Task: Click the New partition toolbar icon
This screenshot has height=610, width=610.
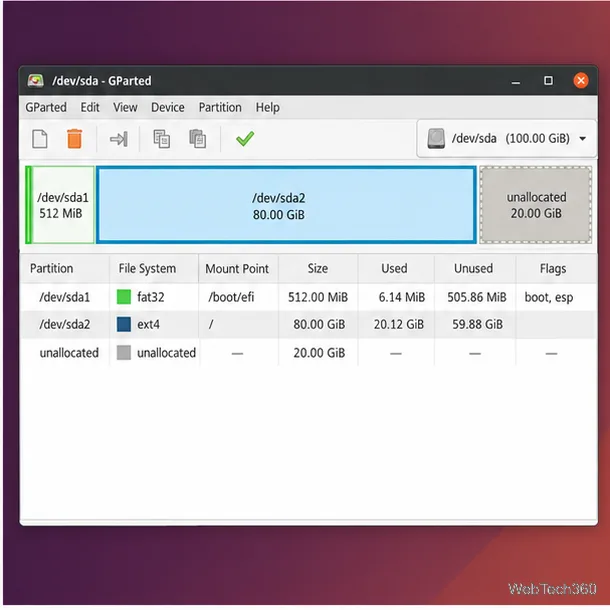Action: [40, 139]
